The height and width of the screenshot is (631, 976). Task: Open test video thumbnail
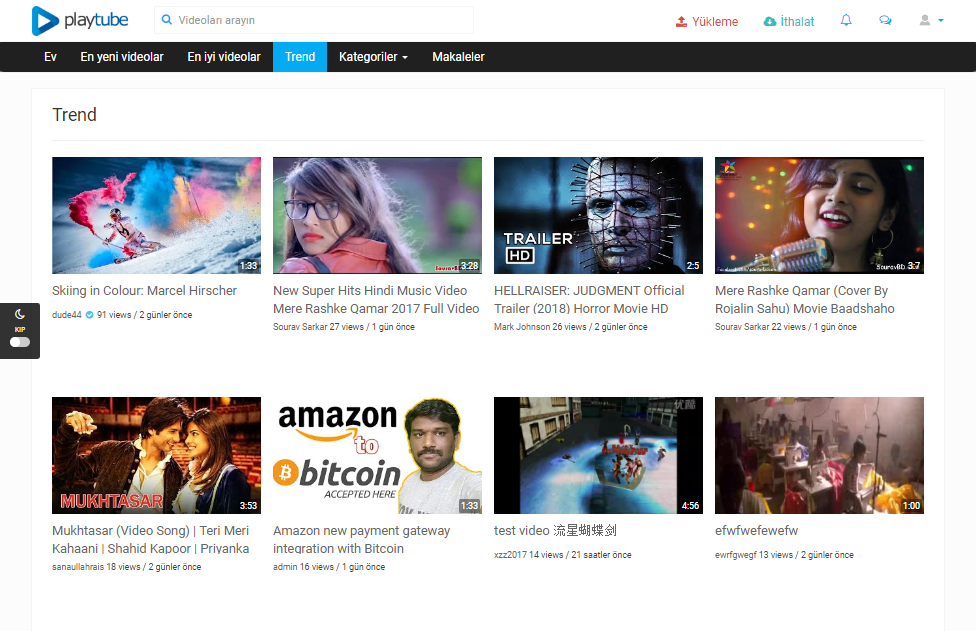point(598,456)
